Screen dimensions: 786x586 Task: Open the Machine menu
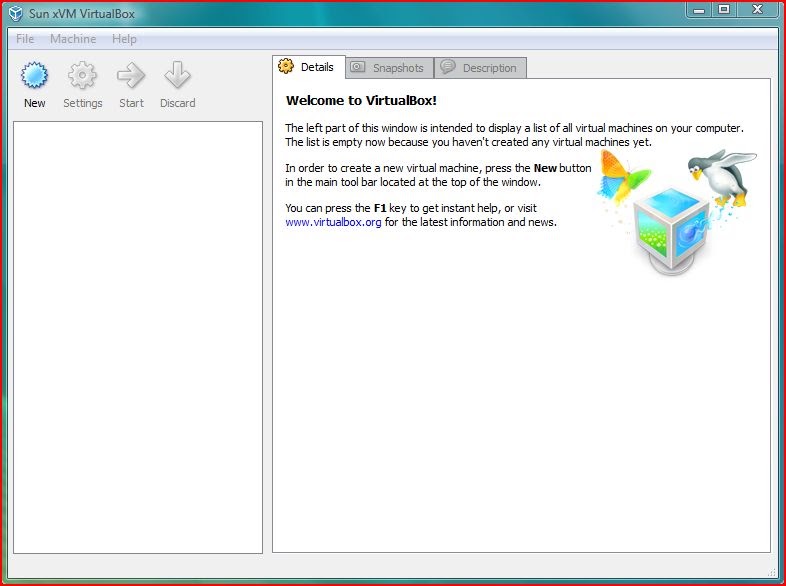click(x=73, y=39)
